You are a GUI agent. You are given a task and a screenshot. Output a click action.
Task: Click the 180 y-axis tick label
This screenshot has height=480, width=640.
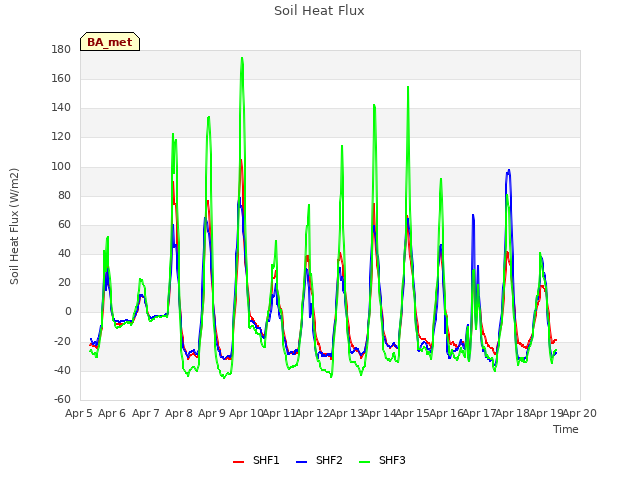point(61,49)
